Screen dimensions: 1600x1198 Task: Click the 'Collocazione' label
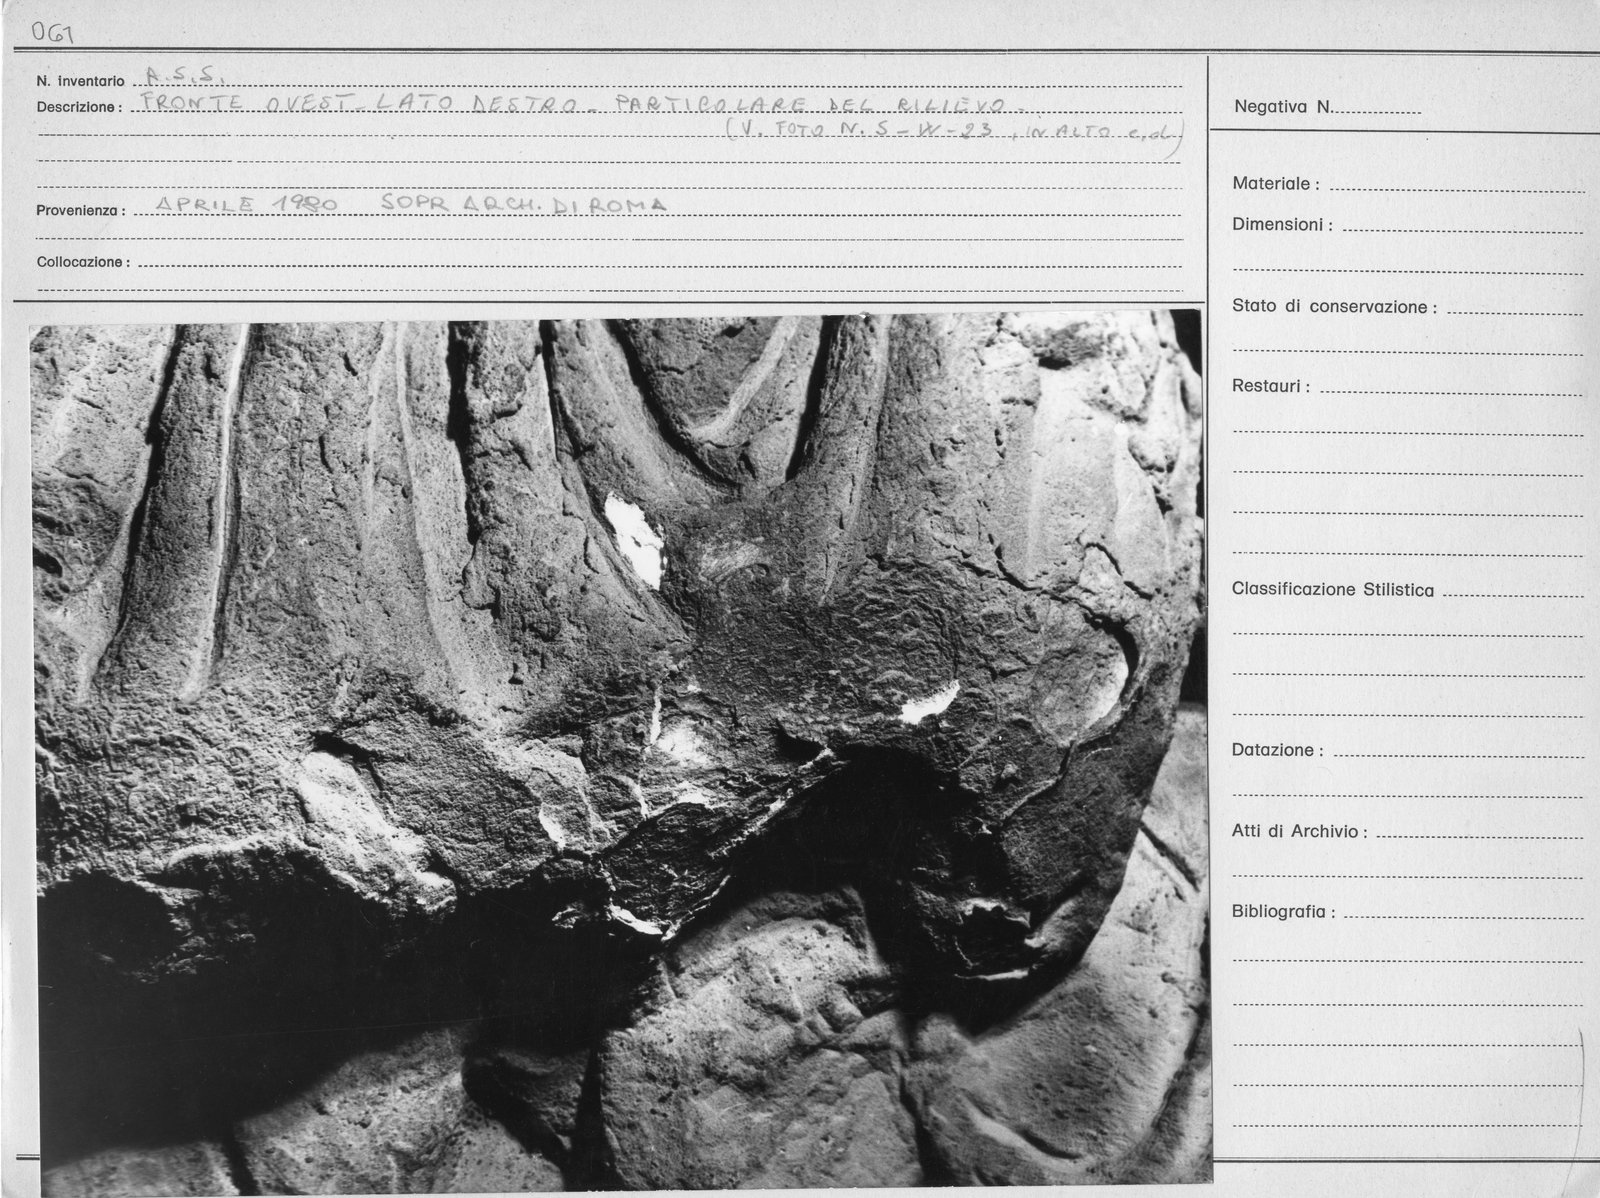pyautogui.click(x=84, y=262)
